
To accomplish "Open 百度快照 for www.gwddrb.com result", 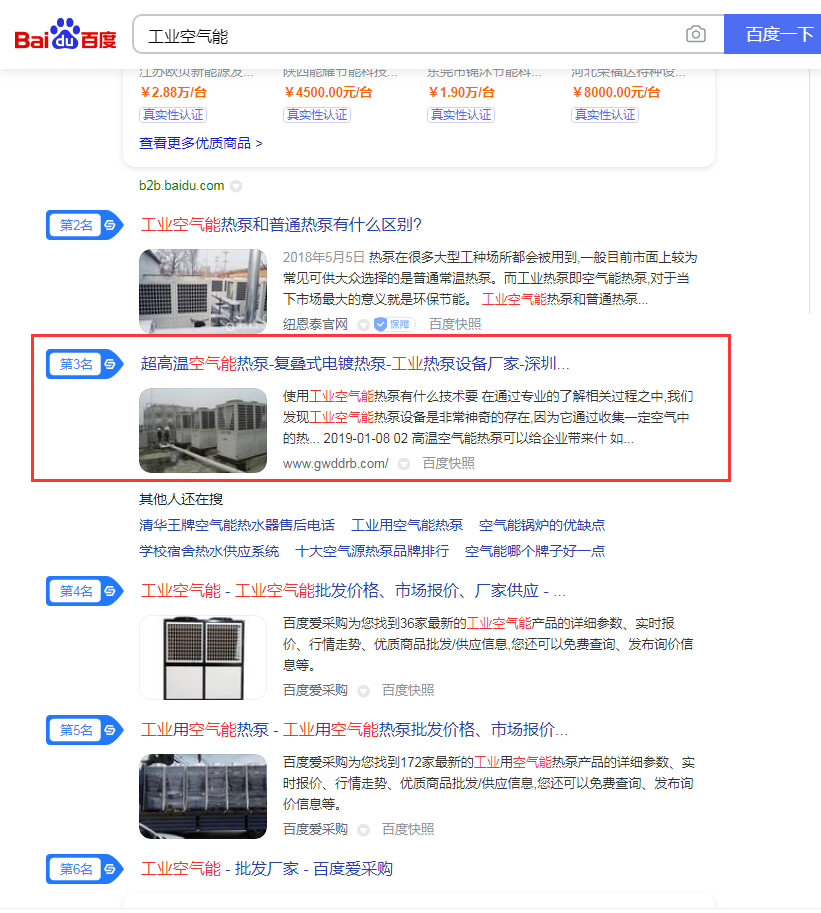I will [x=448, y=463].
